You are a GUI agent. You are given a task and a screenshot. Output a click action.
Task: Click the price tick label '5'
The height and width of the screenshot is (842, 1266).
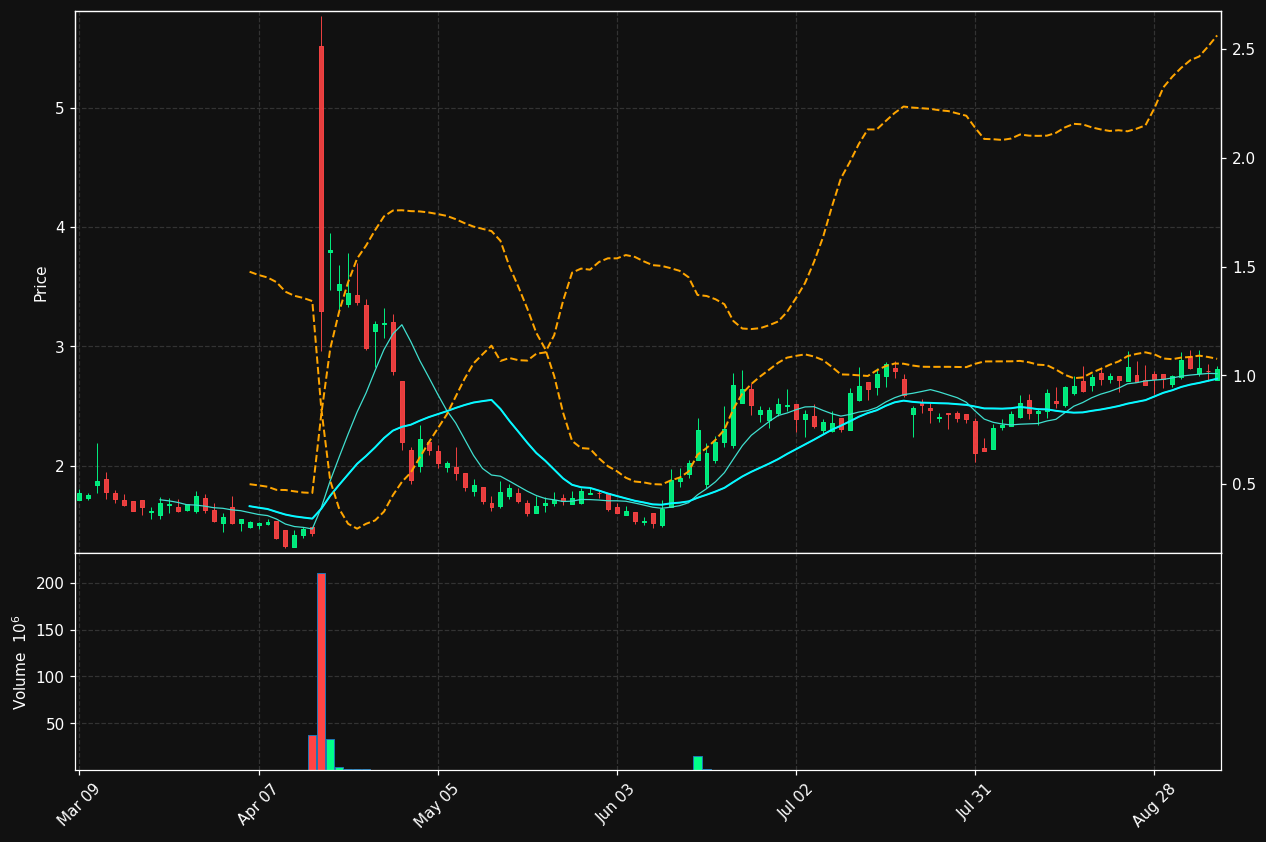pos(59,108)
